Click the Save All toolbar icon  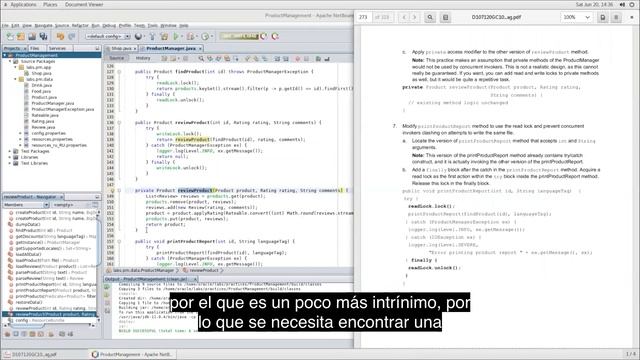(43, 36)
